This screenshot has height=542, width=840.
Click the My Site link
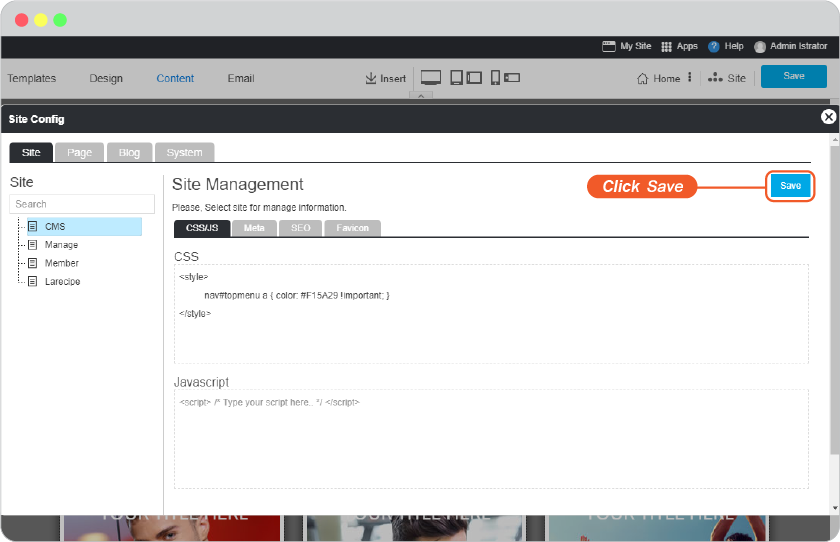tap(636, 46)
